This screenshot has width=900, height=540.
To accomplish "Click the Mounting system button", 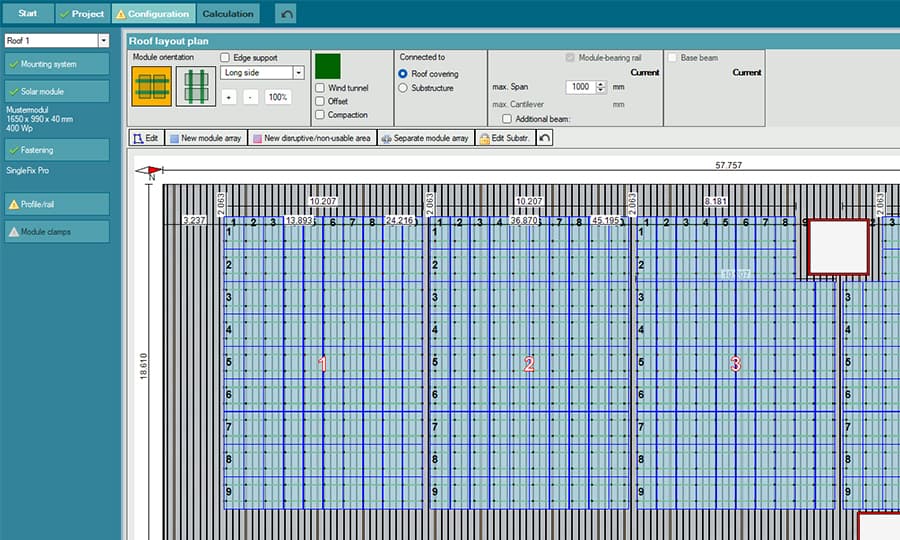I will click(57, 63).
